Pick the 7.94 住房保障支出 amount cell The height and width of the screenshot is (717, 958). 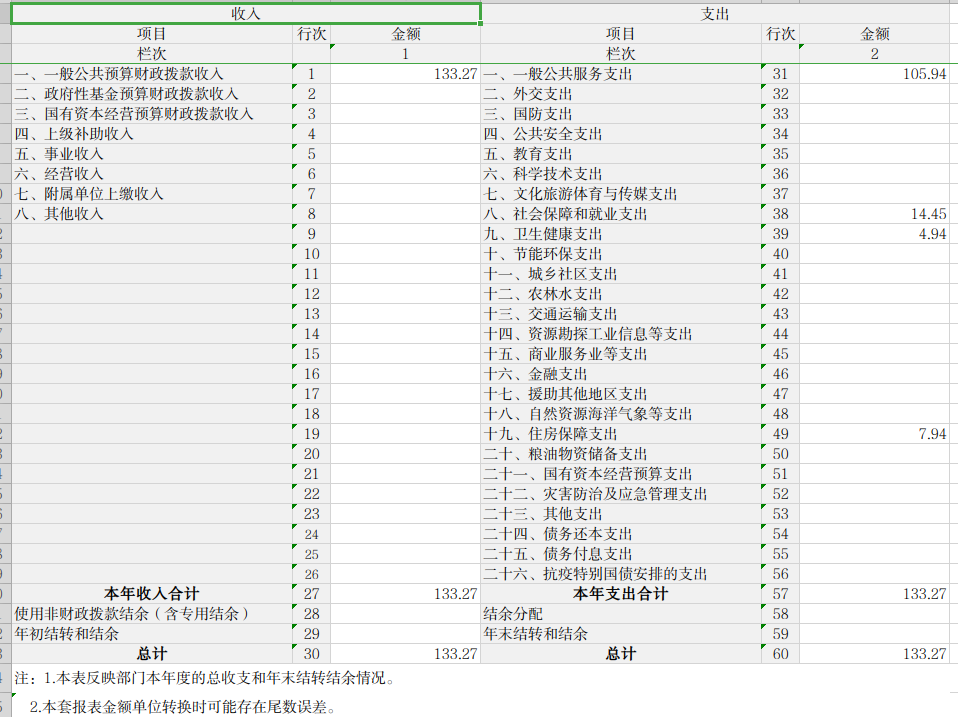[874, 434]
